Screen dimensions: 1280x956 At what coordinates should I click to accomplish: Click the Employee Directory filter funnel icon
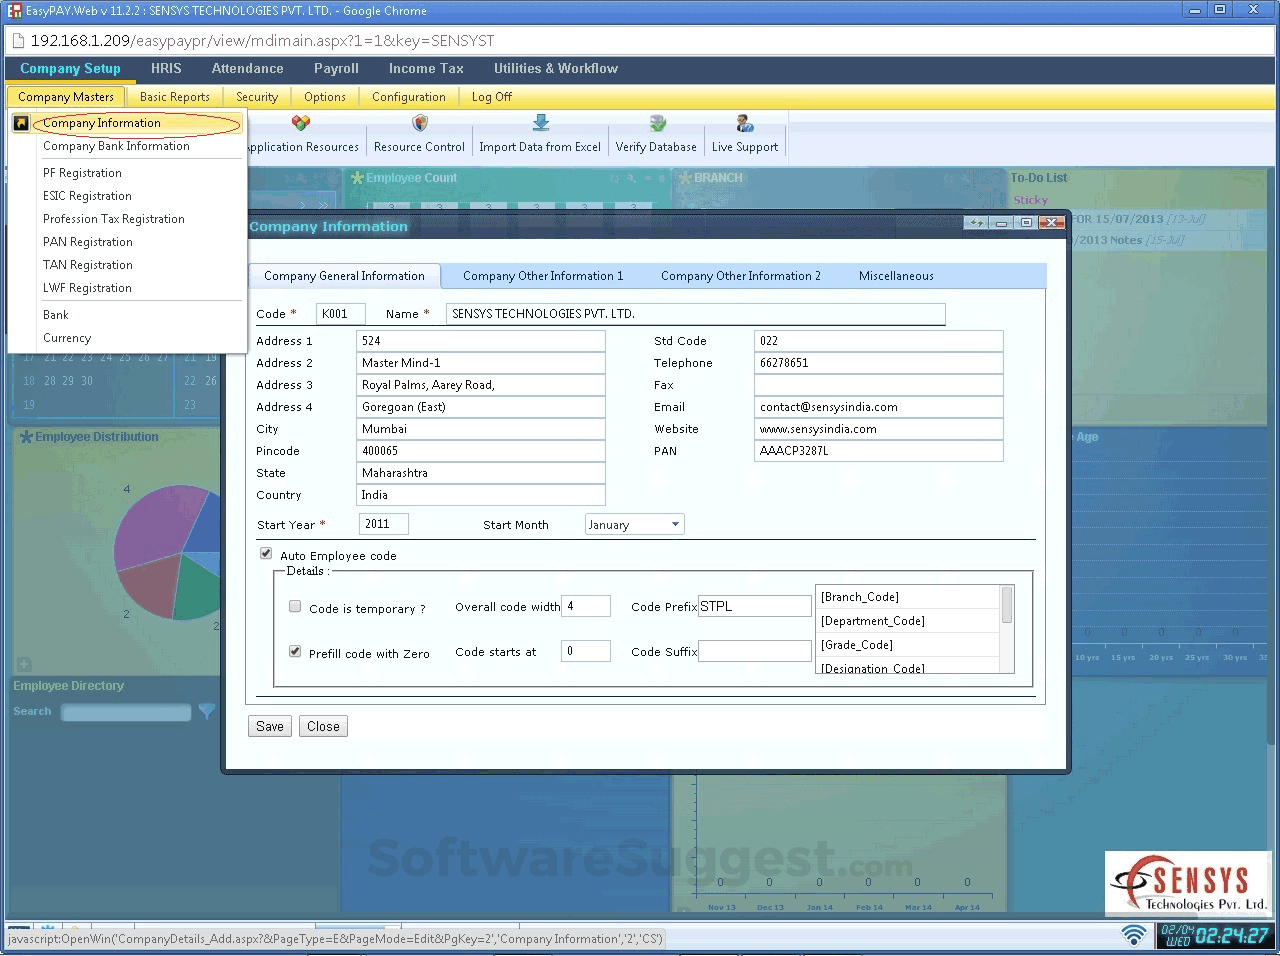207,712
